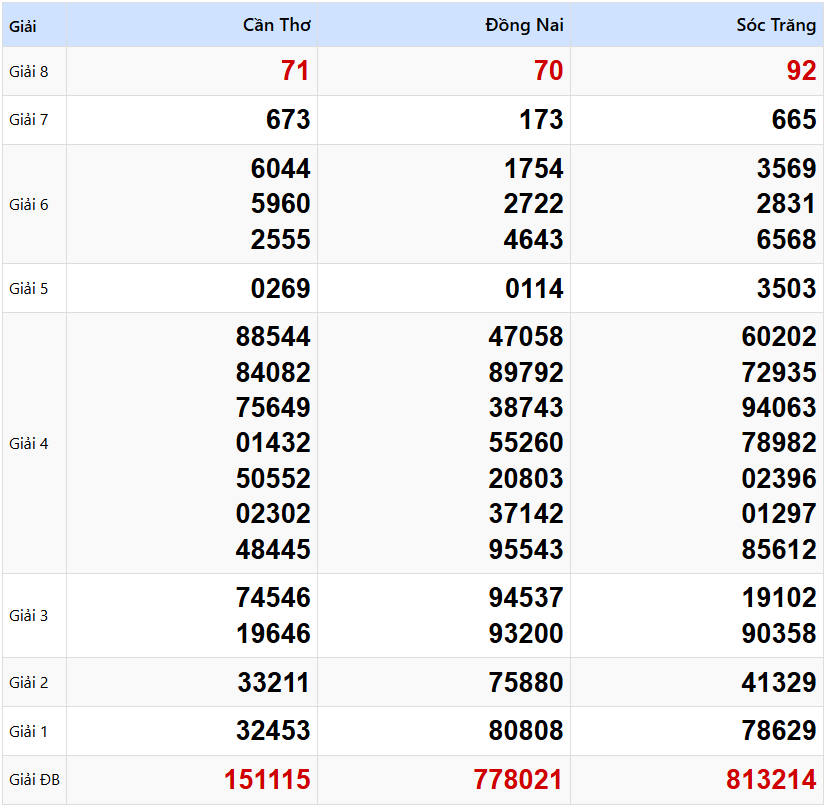
Task: Click Sóc Trăng special prize number 813214
Action: tap(772, 780)
